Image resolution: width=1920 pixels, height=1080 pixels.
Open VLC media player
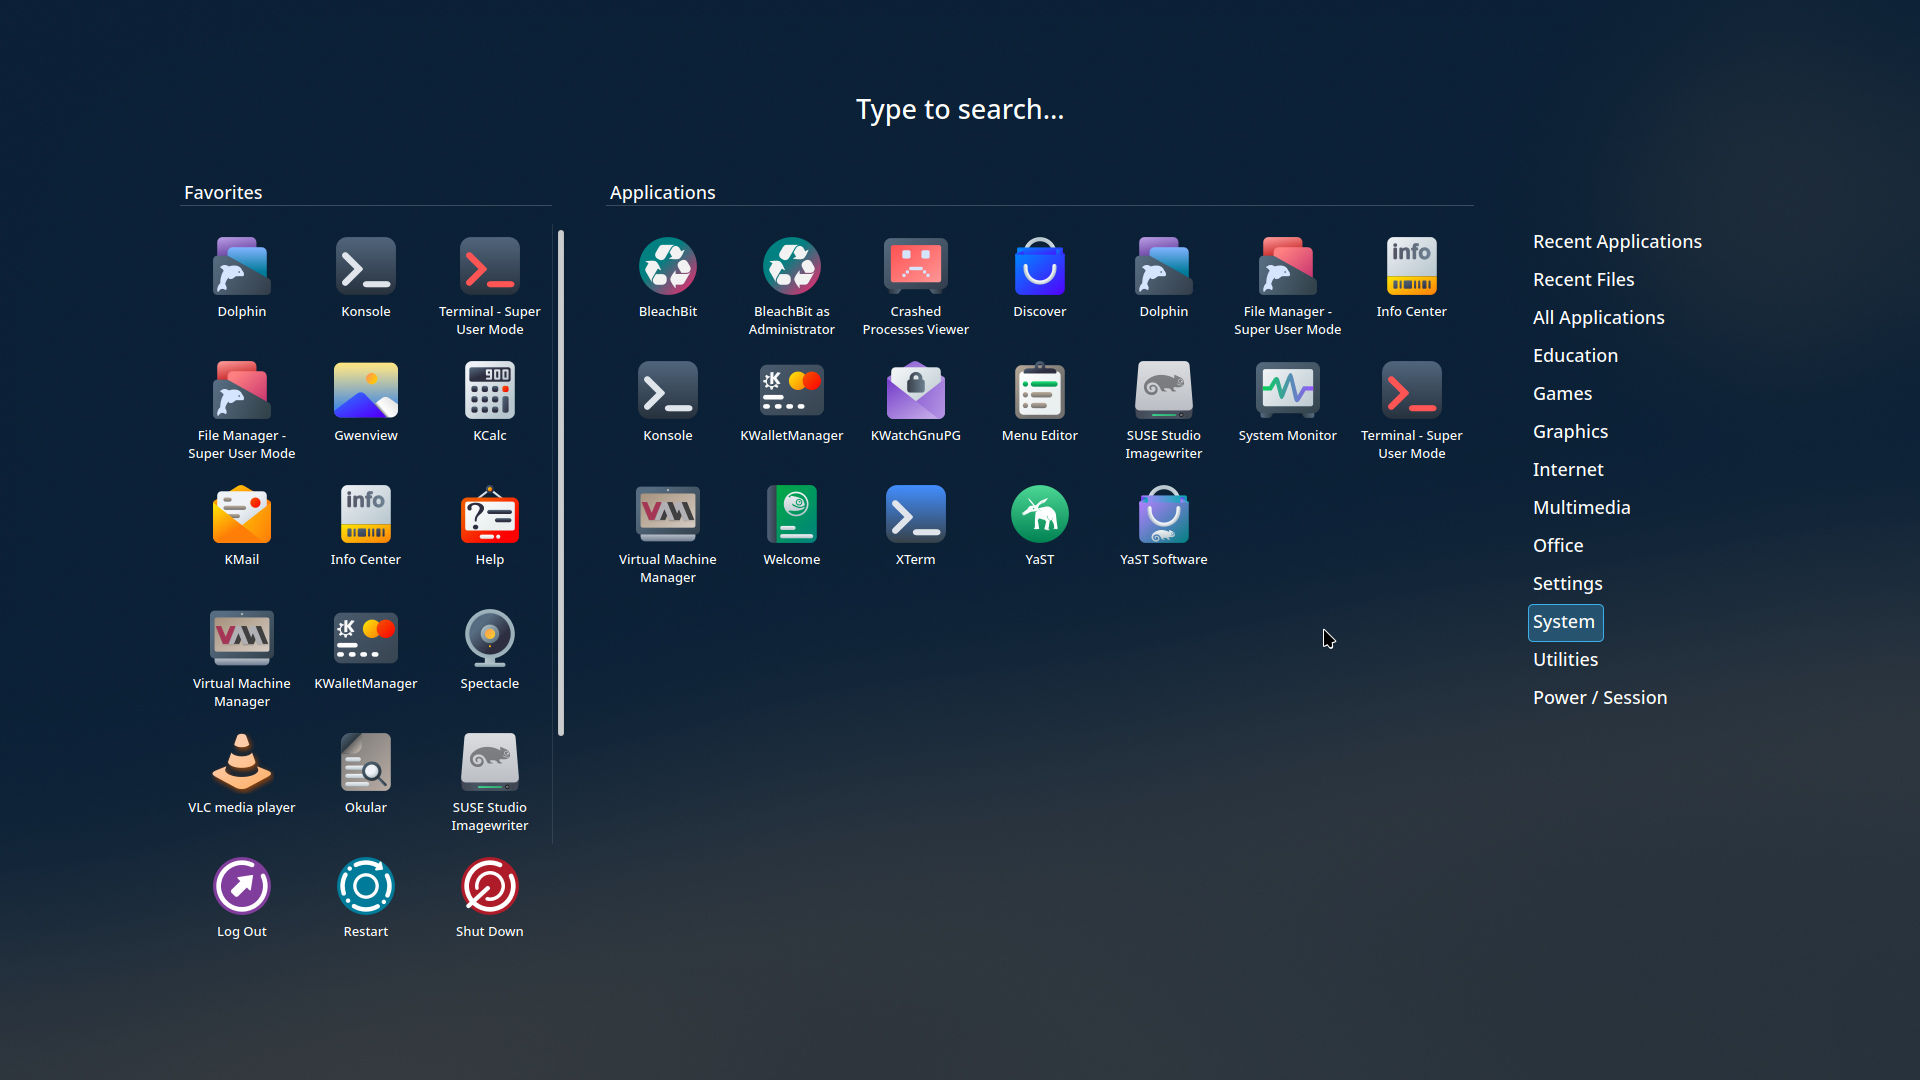coord(242,774)
